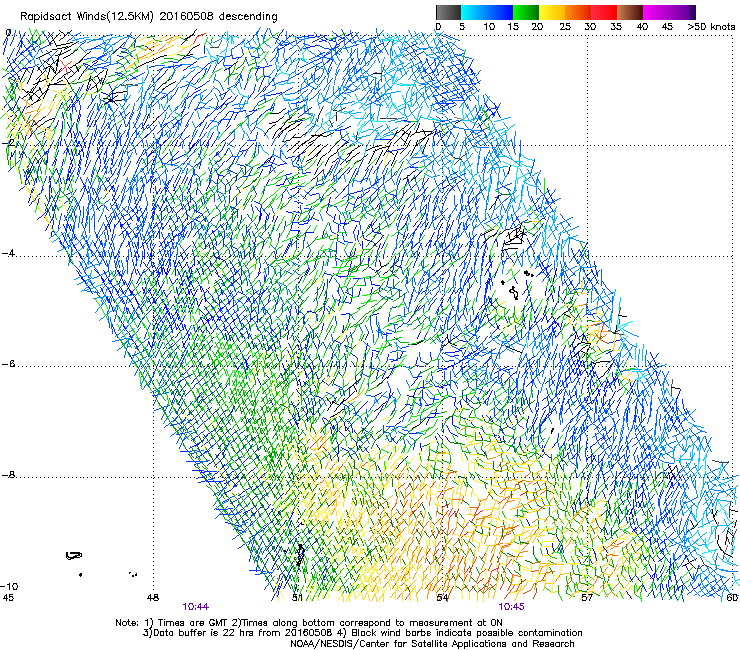The height and width of the screenshot is (650, 740).
Task: Click the '>50 knots' legend label
Action: point(711,26)
